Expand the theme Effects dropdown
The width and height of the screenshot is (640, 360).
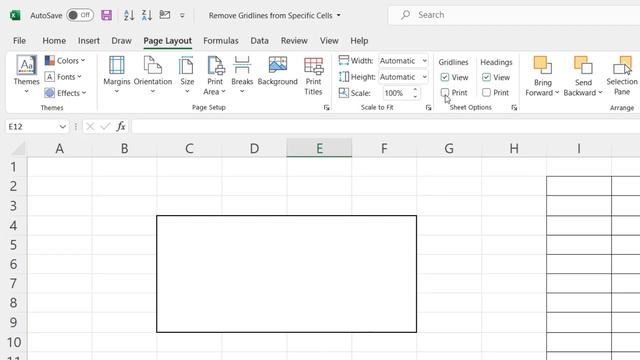point(66,93)
